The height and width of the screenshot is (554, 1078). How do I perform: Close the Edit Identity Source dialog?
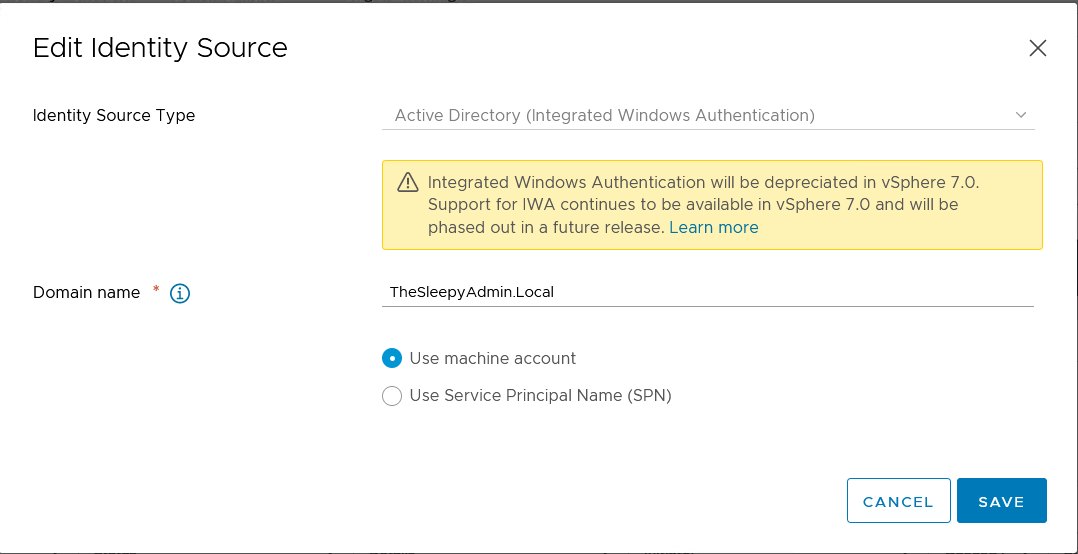(1037, 48)
